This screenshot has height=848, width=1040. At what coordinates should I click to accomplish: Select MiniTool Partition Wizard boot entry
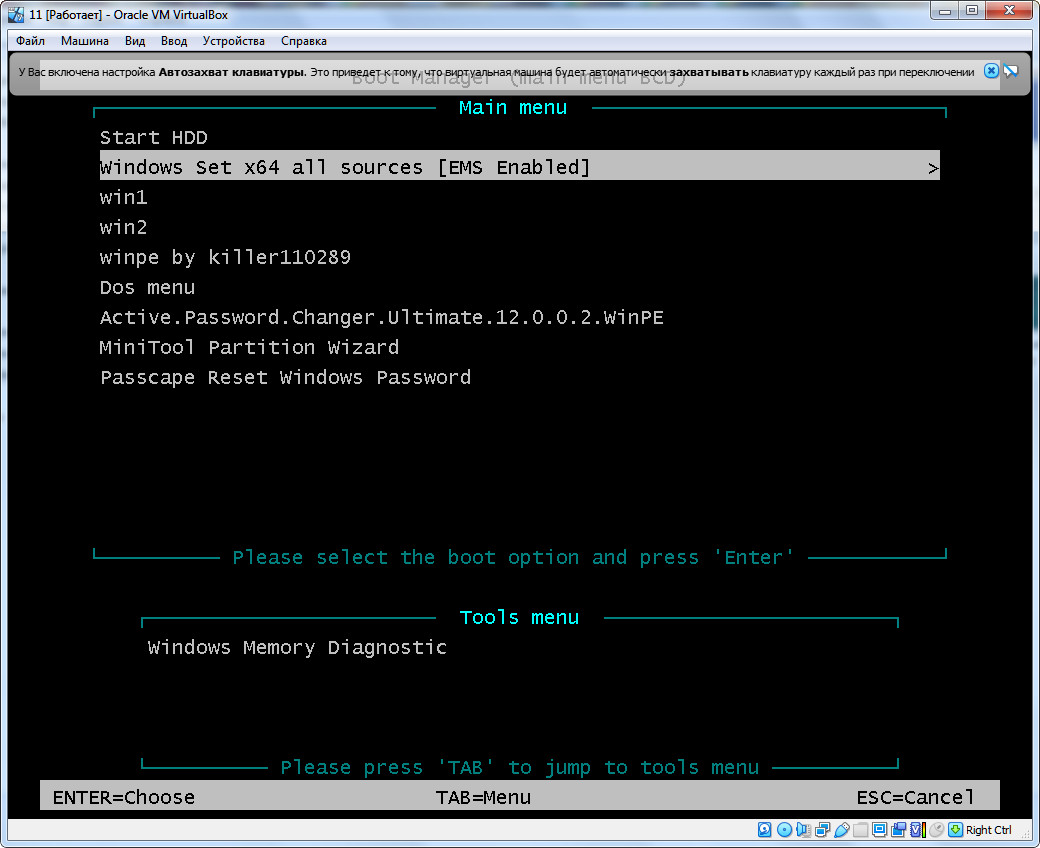tap(249, 348)
